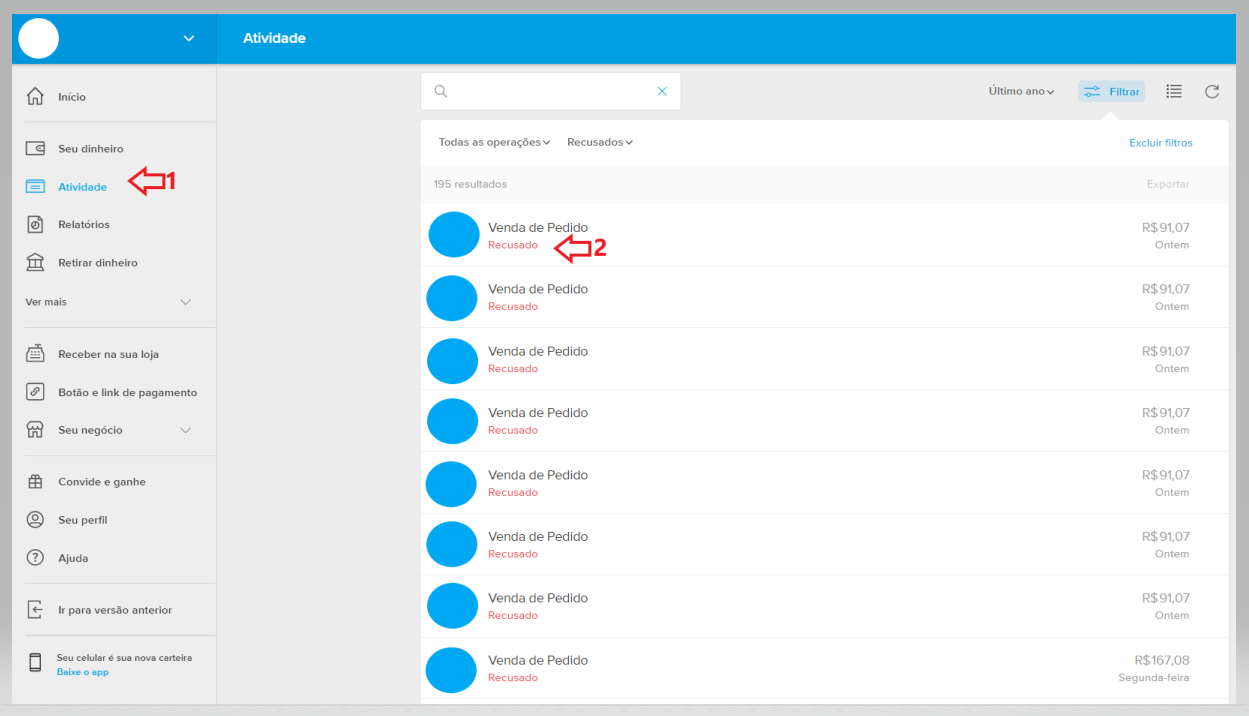Screen dimensions: 1249x716
Task: Change the Último ano period dropdown
Action: click(1021, 92)
